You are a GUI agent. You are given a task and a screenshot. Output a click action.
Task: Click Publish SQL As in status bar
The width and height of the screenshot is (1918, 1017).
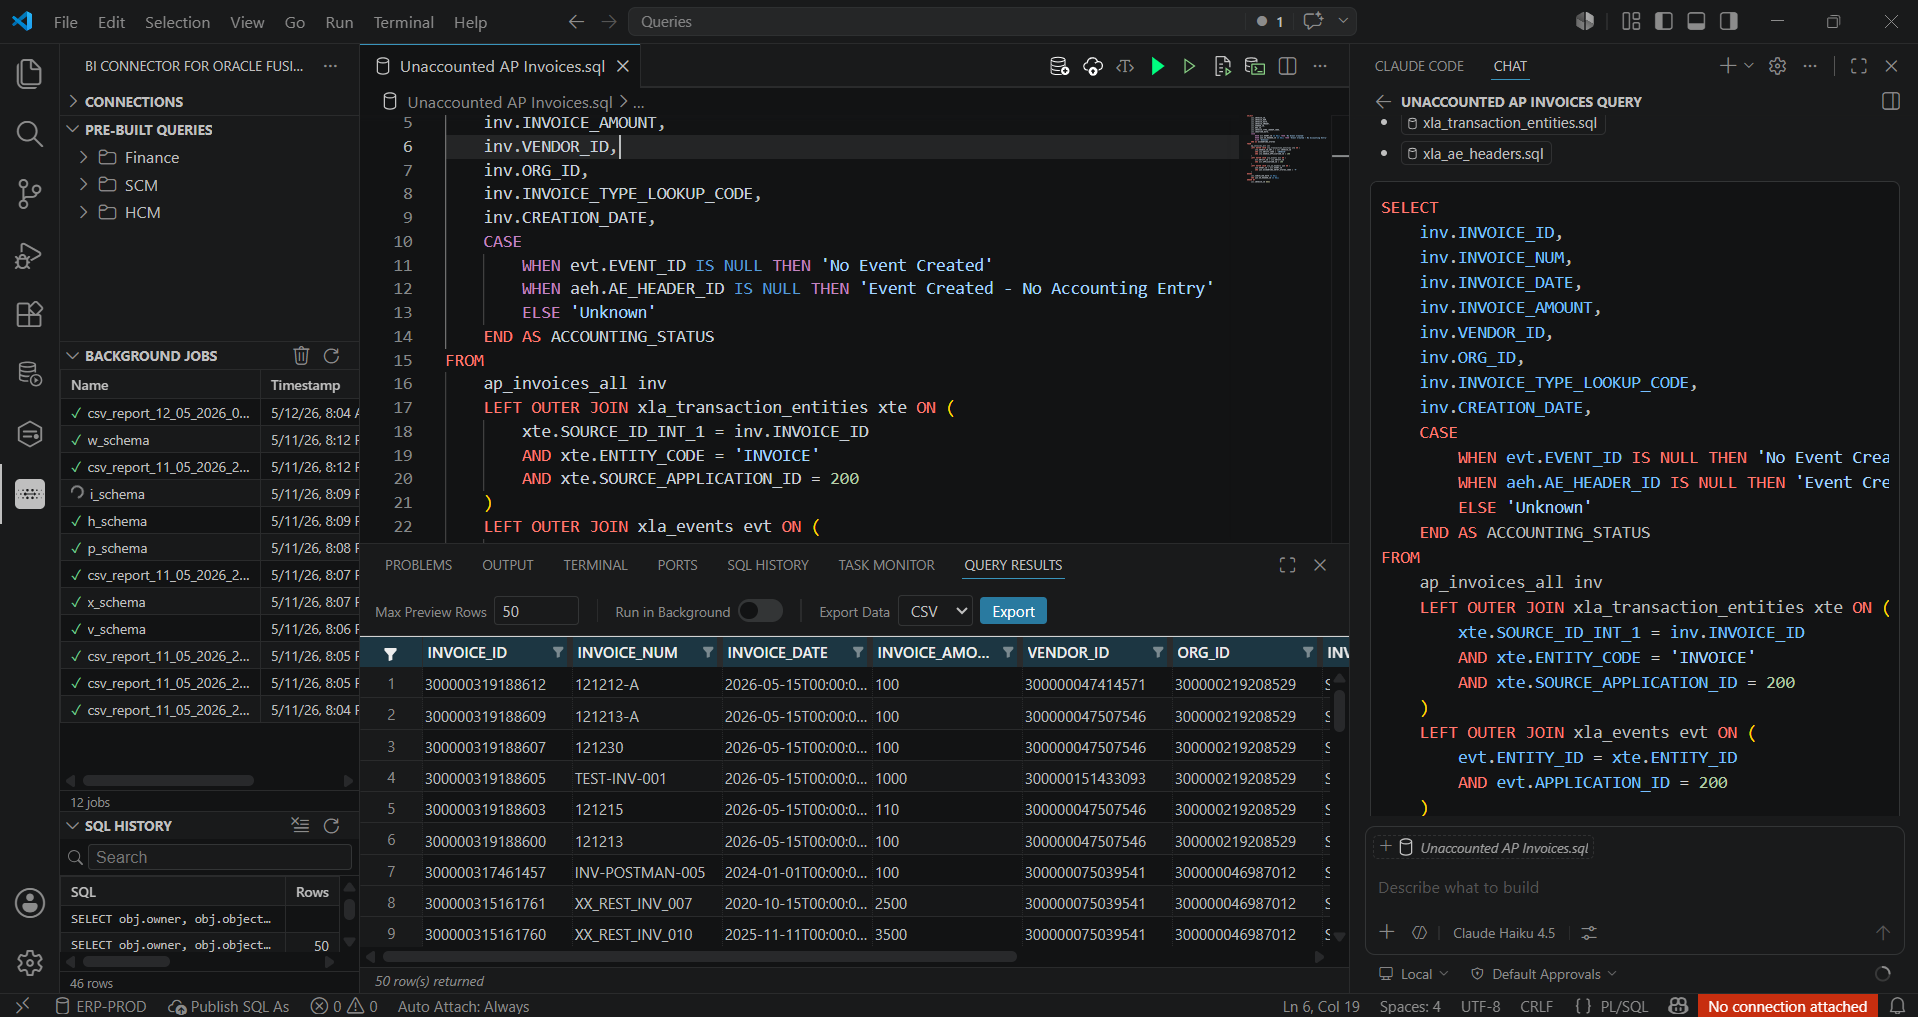click(x=229, y=1006)
